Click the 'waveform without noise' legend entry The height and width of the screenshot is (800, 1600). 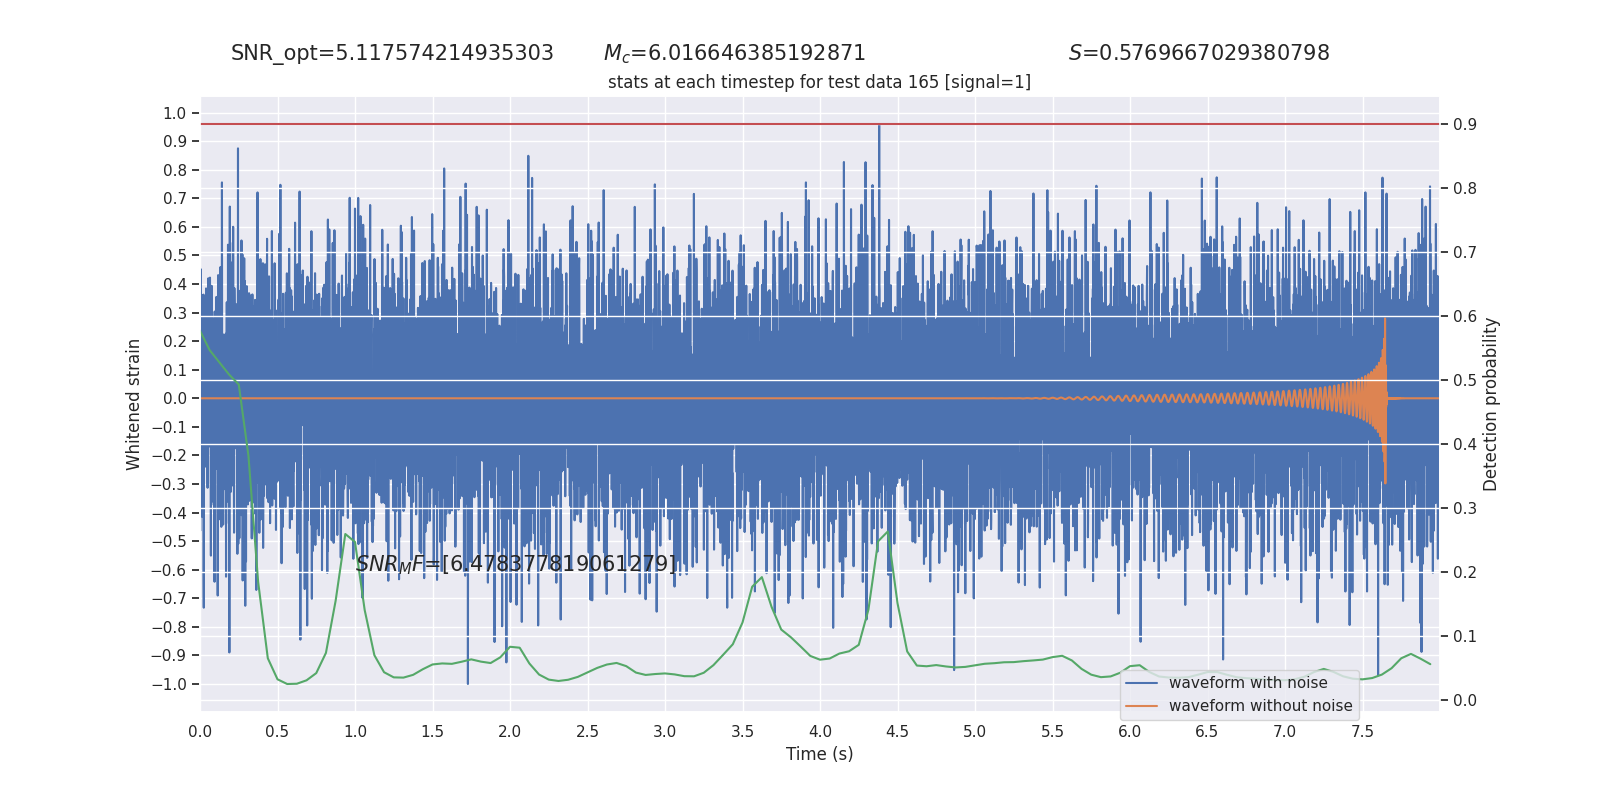pos(1260,706)
